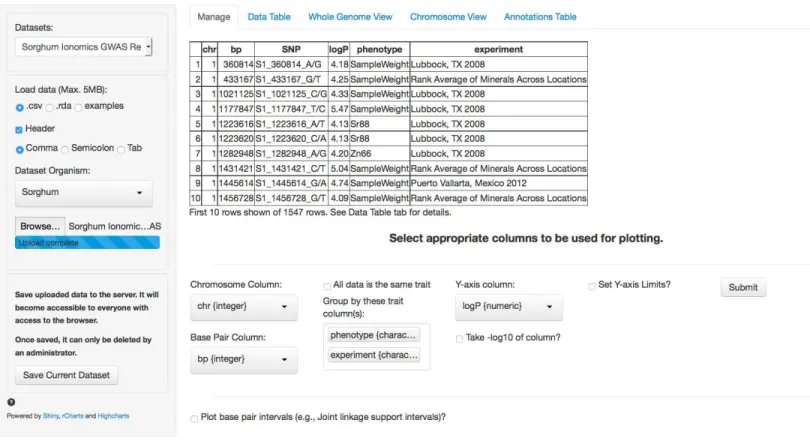Screen dimensions: 810x441
Task: Click cell S1_1456728_G/T
Action: (291, 198)
